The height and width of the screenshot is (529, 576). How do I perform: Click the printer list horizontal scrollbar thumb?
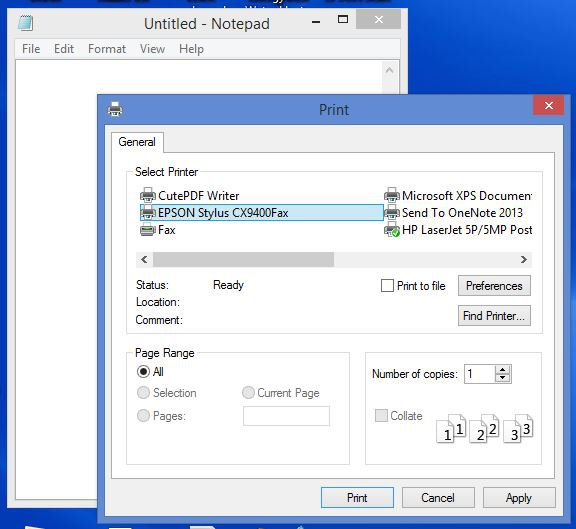coord(244,259)
